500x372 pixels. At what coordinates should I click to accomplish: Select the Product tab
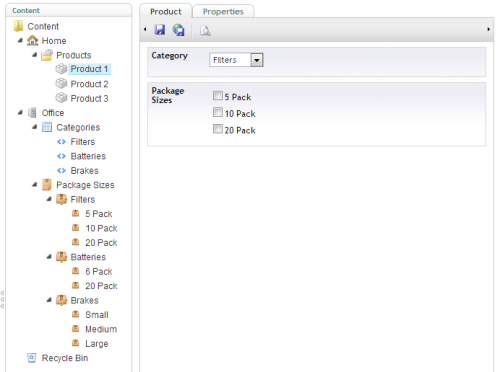click(166, 12)
